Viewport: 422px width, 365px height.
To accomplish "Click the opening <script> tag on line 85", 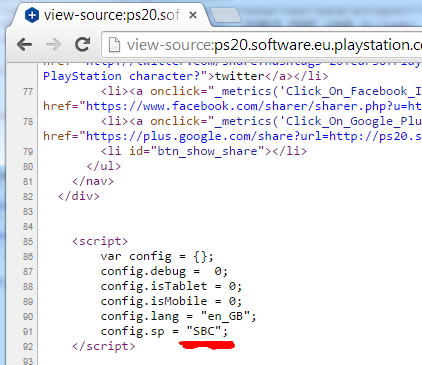I will click(100, 241).
